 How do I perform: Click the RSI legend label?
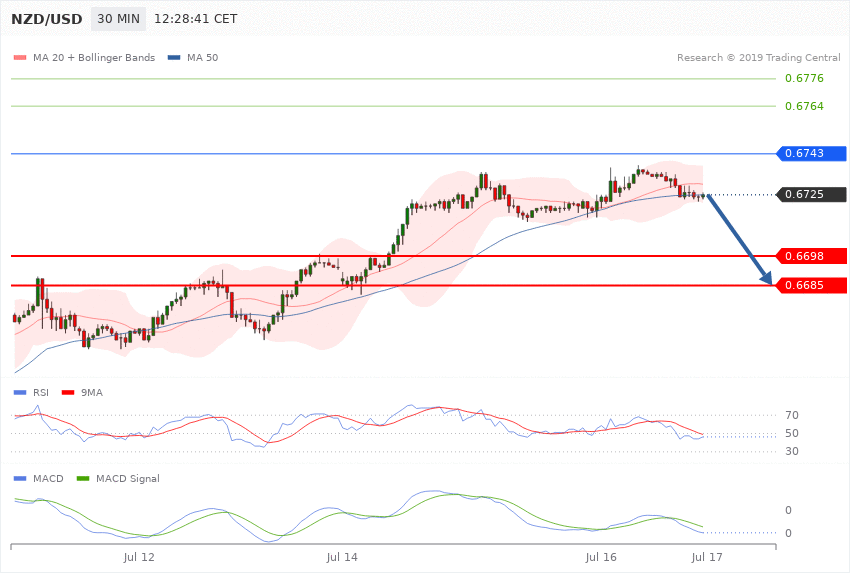coord(41,392)
